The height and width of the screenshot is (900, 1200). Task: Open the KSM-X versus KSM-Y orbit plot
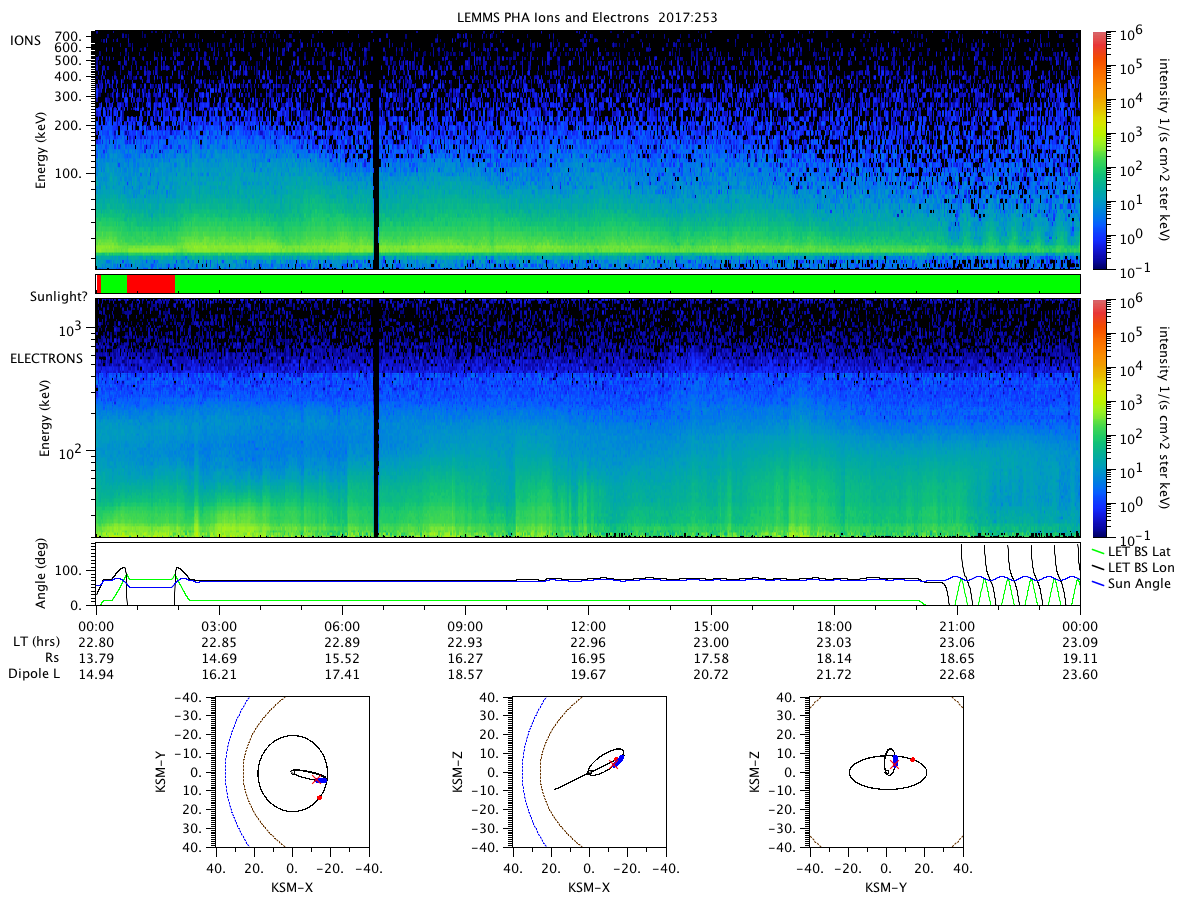(292, 772)
